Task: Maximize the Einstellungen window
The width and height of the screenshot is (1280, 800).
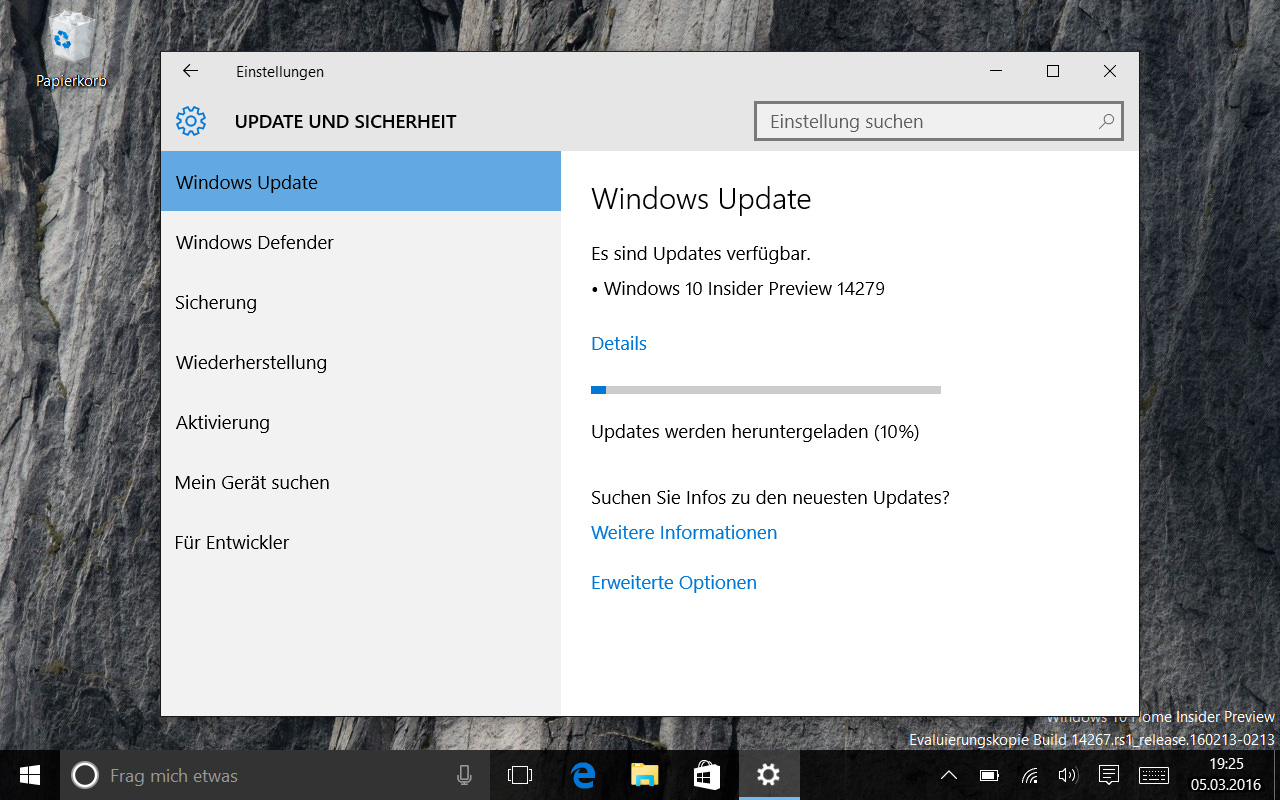Action: 1052,71
